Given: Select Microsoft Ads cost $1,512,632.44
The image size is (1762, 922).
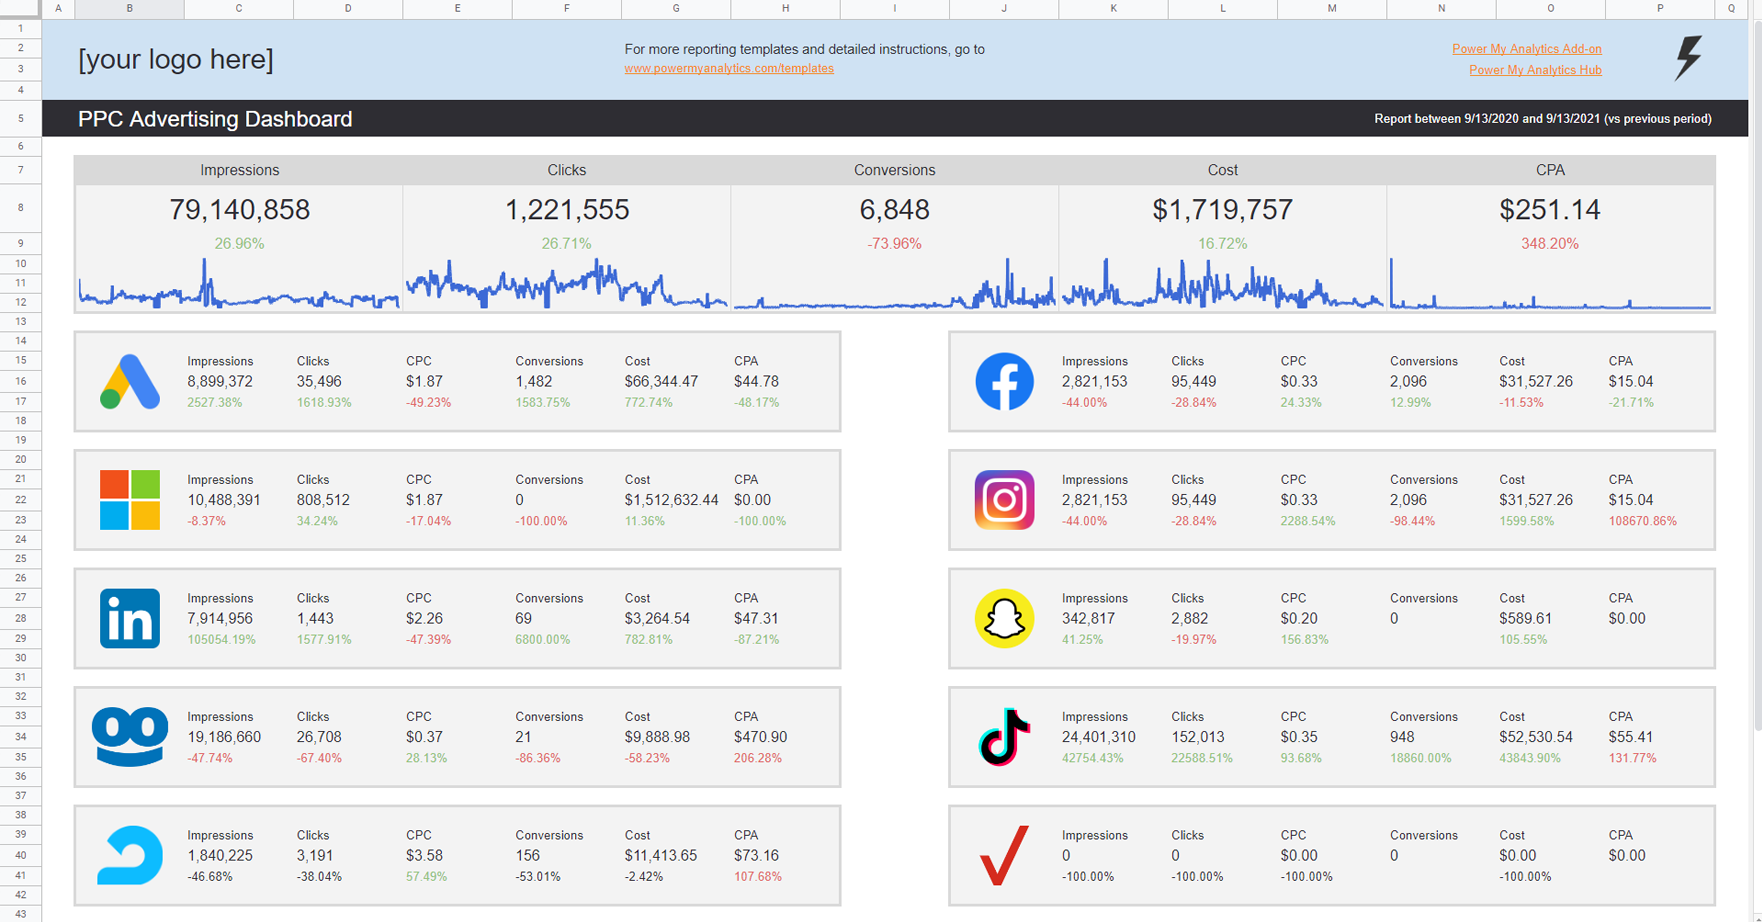Looking at the screenshot, I should [x=671, y=500].
